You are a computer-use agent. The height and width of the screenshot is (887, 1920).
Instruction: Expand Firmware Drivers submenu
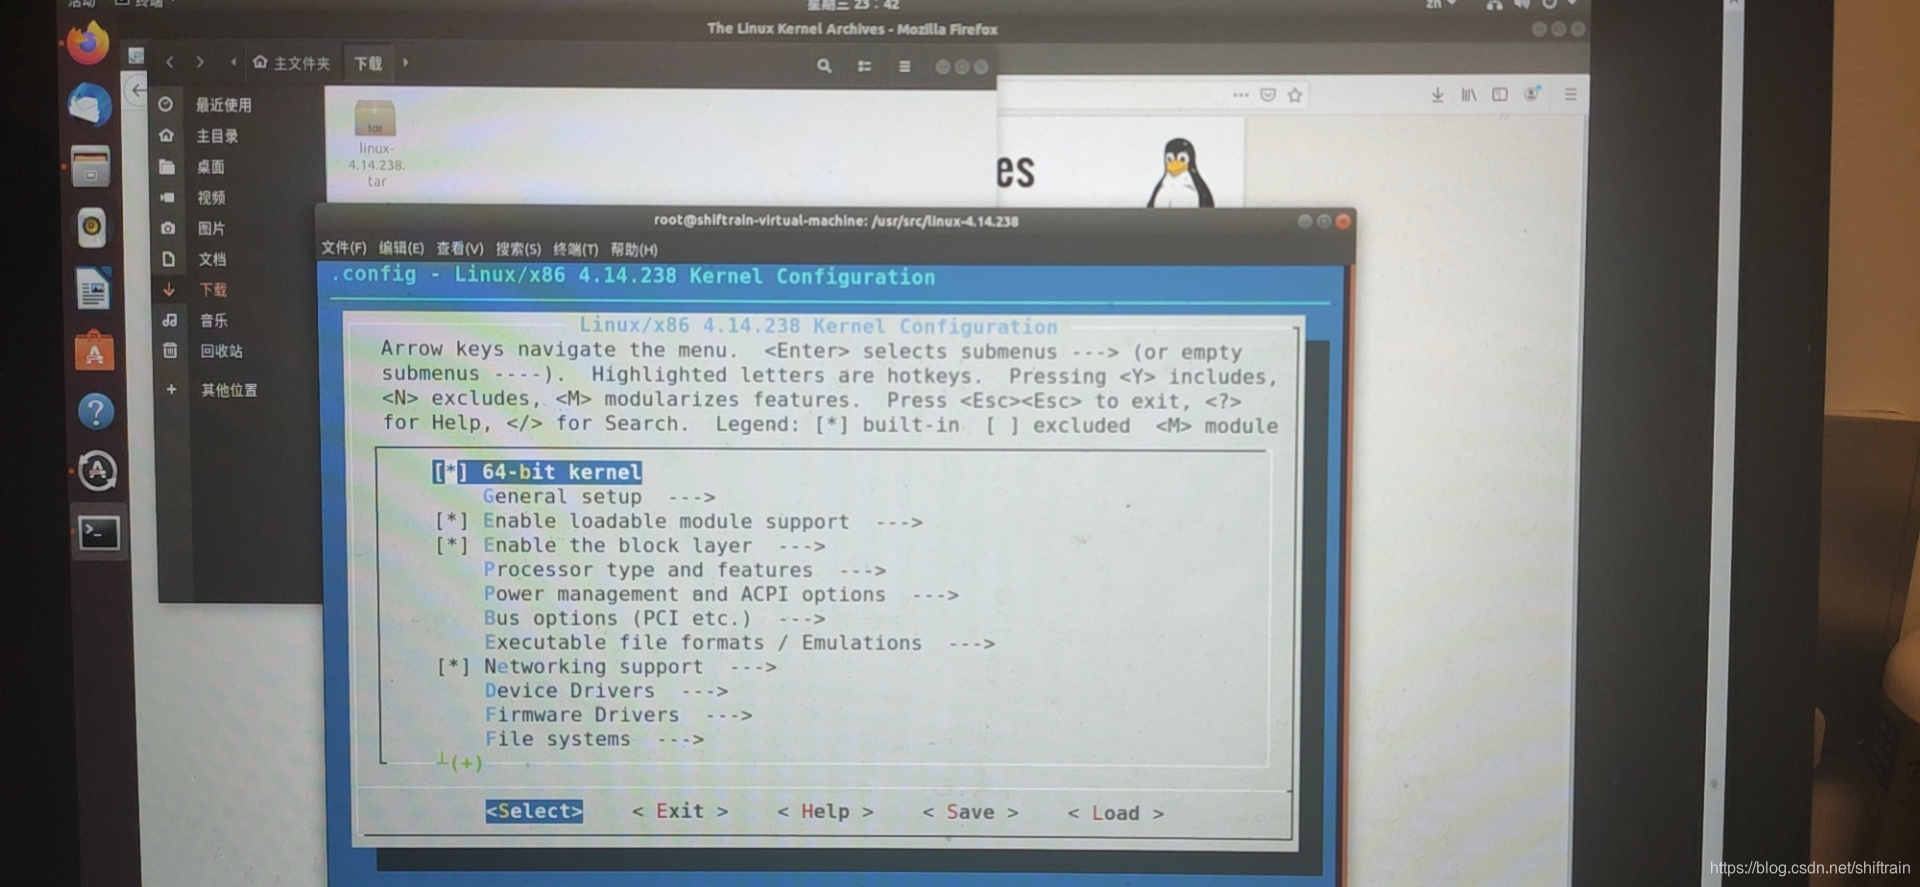[x=618, y=715]
